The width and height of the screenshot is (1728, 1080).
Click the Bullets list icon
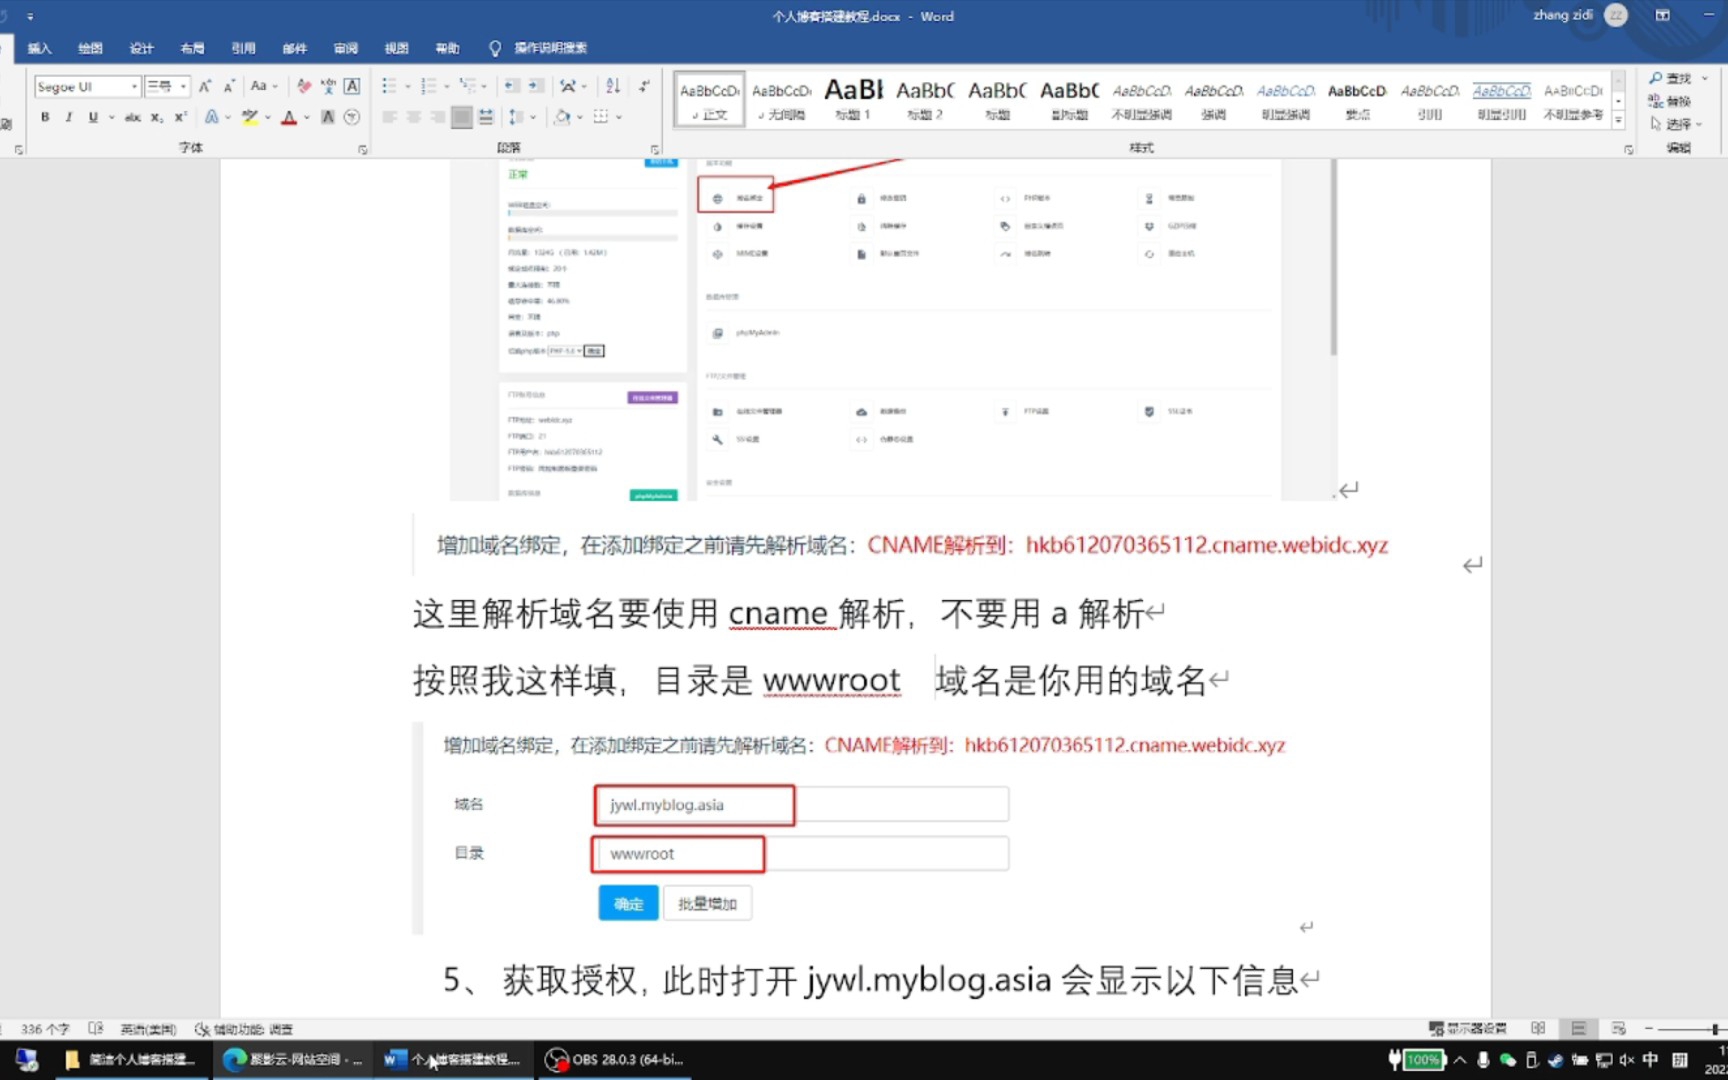(x=389, y=86)
